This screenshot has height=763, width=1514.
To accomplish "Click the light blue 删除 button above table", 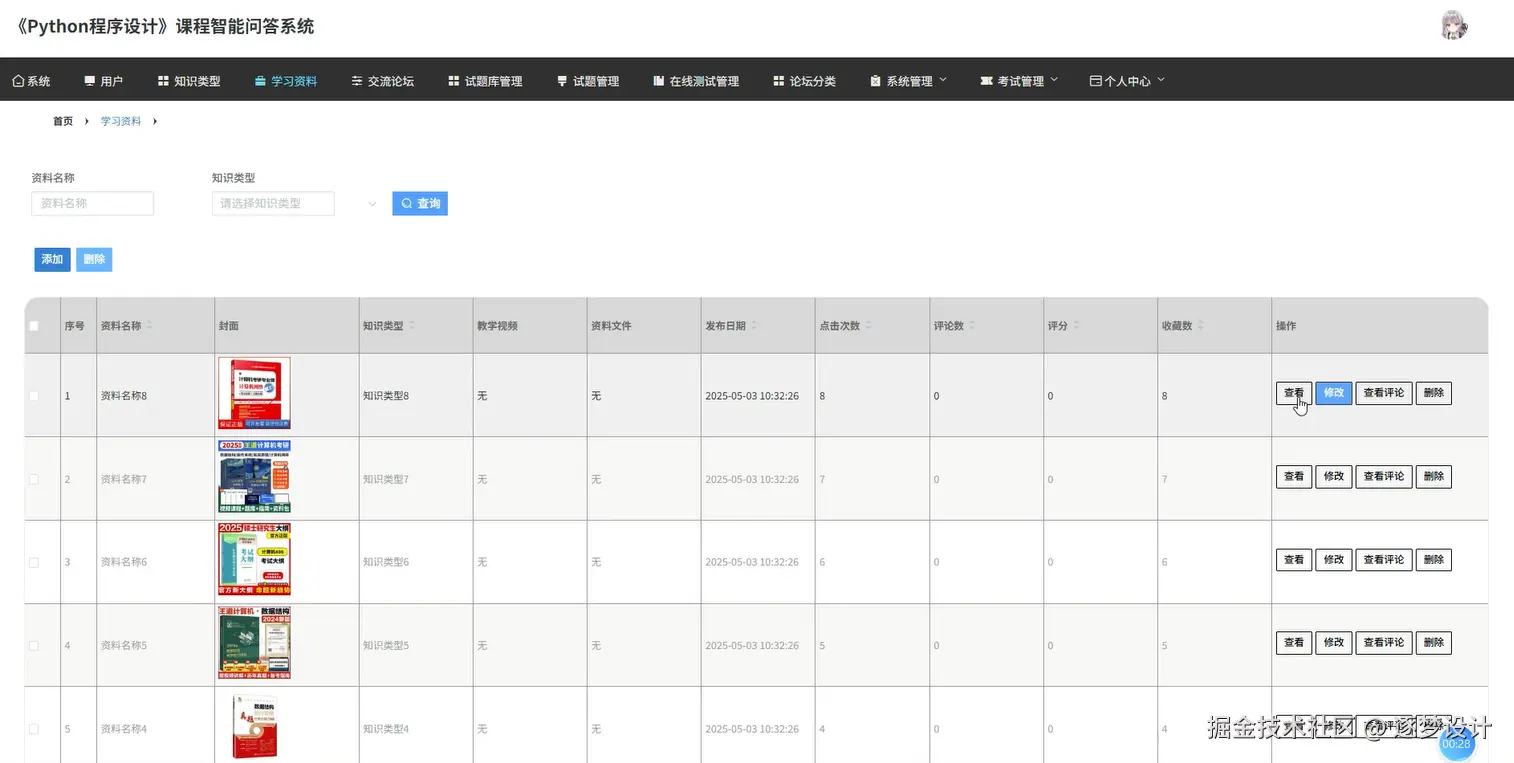I will 94,260.
